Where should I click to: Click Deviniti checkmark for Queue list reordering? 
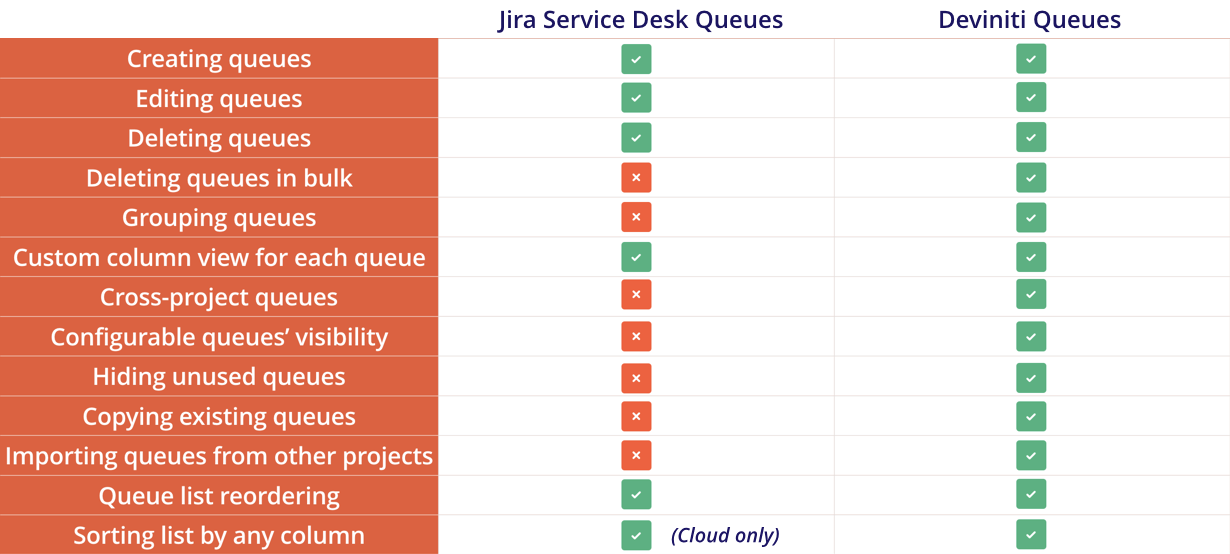1031,495
